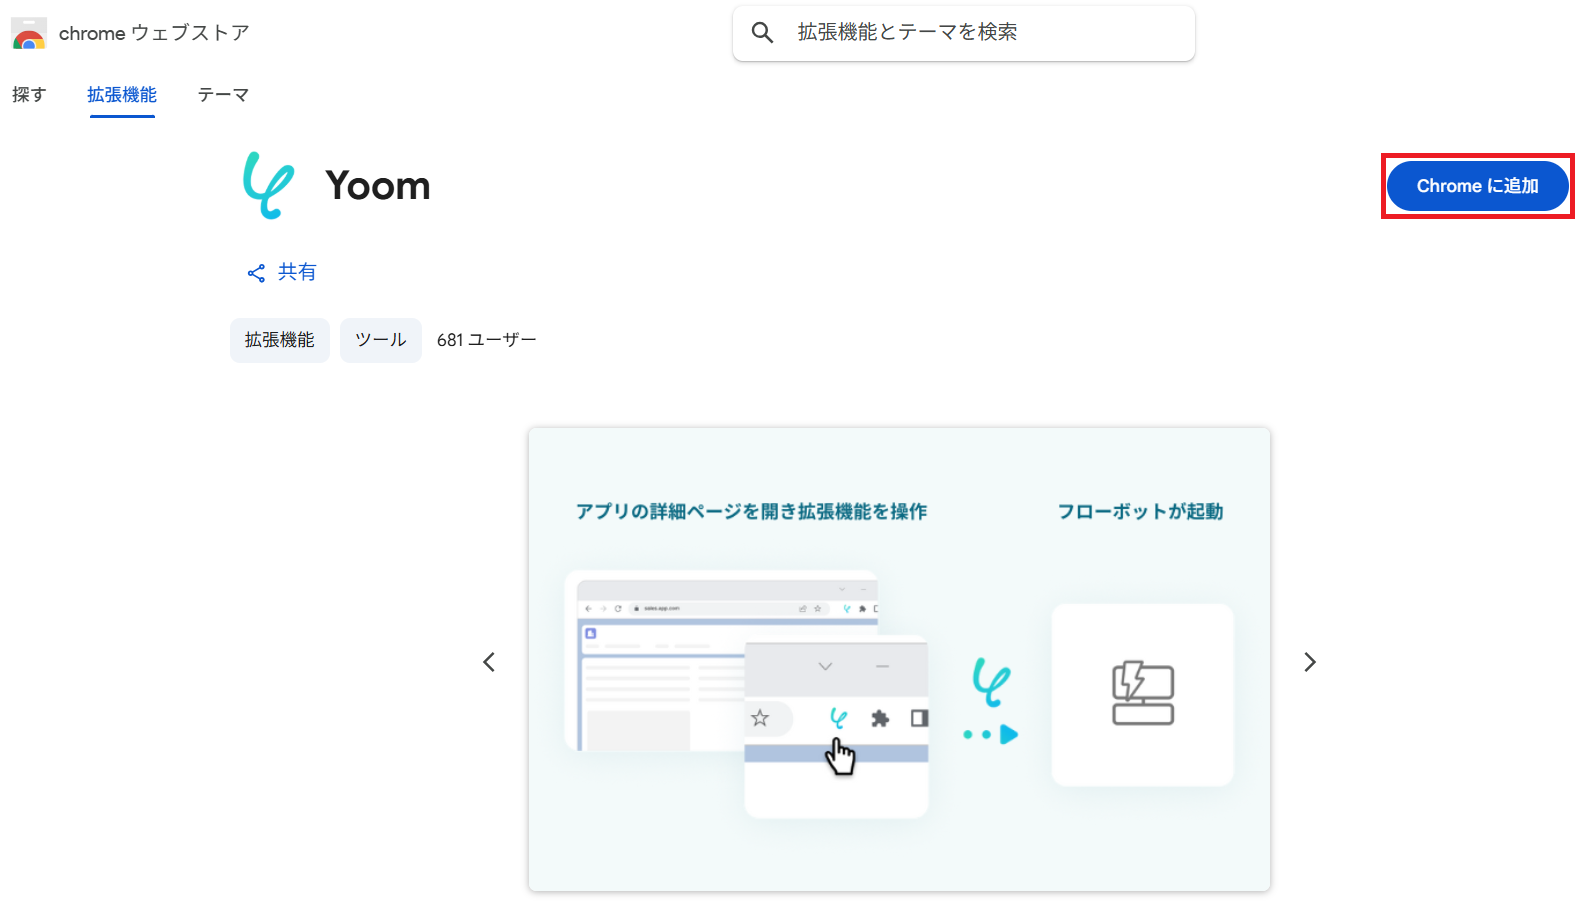1576x902 pixels.
Task: Click the 681 ユーザー user count text
Action: tap(487, 340)
